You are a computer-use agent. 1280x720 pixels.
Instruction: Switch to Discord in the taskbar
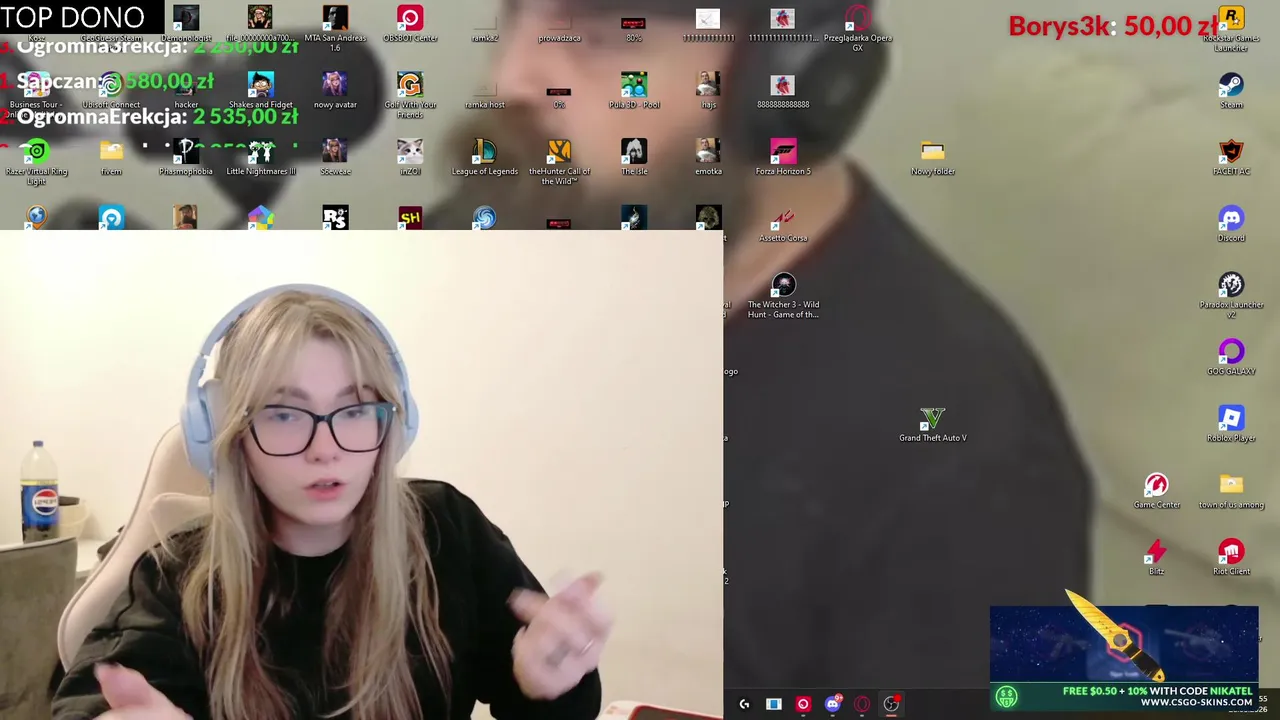pyautogui.click(x=832, y=704)
